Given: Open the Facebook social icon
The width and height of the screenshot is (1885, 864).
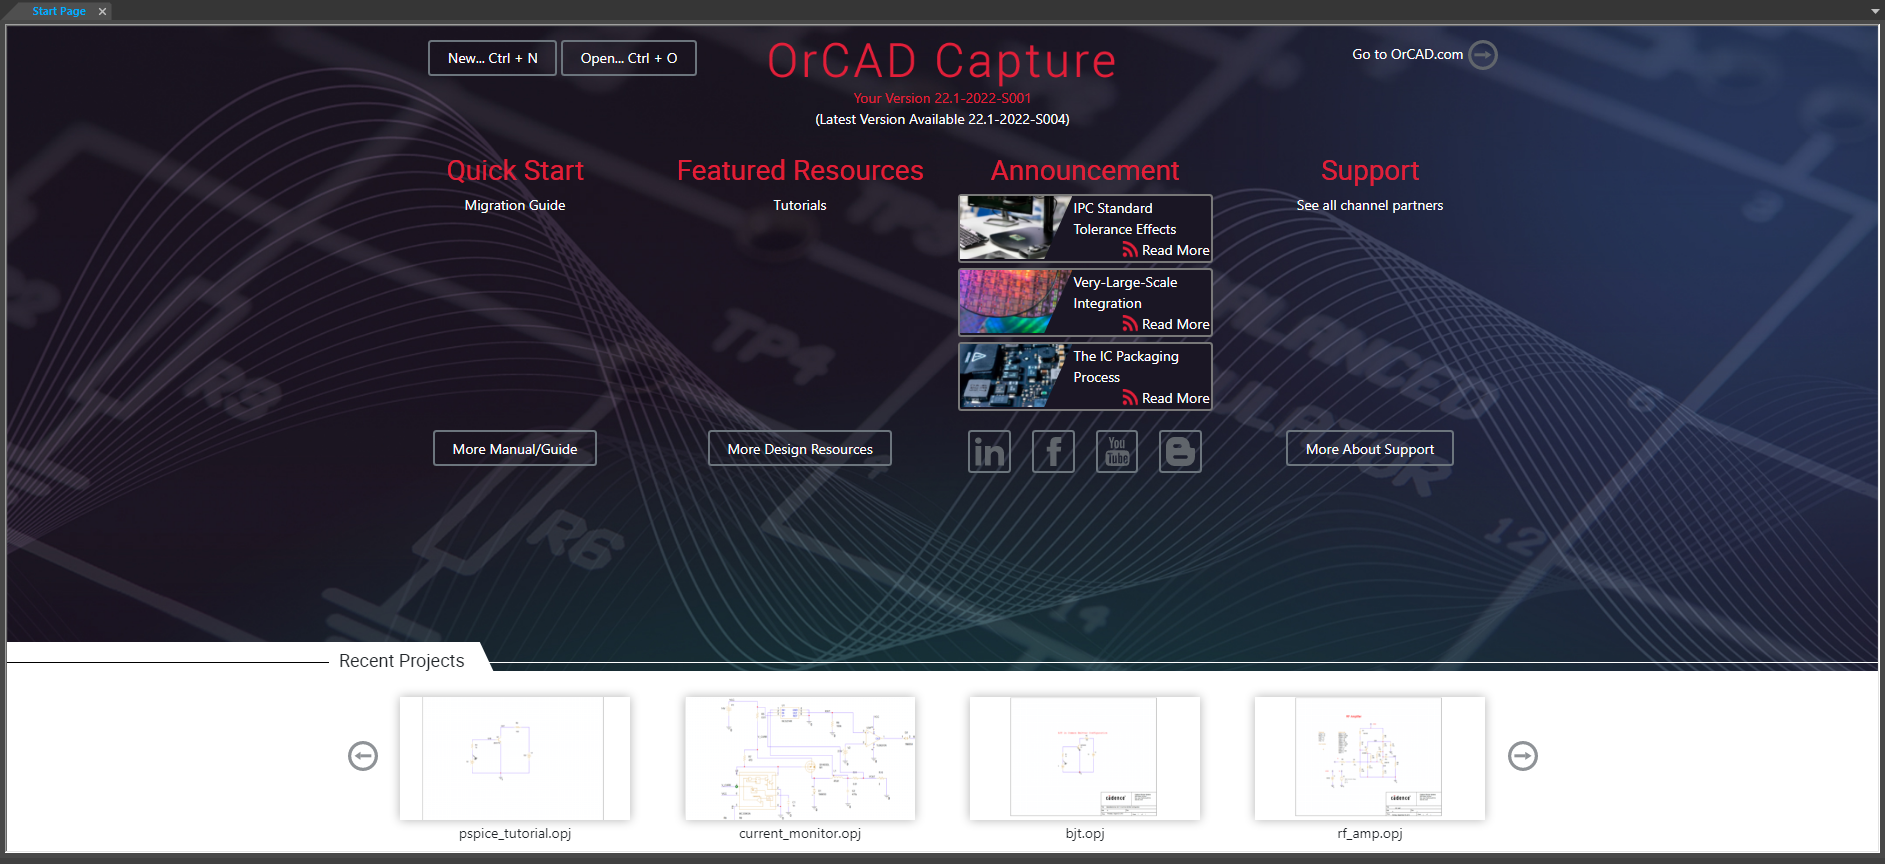Looking at the screenshot, I should [1053, 452].
